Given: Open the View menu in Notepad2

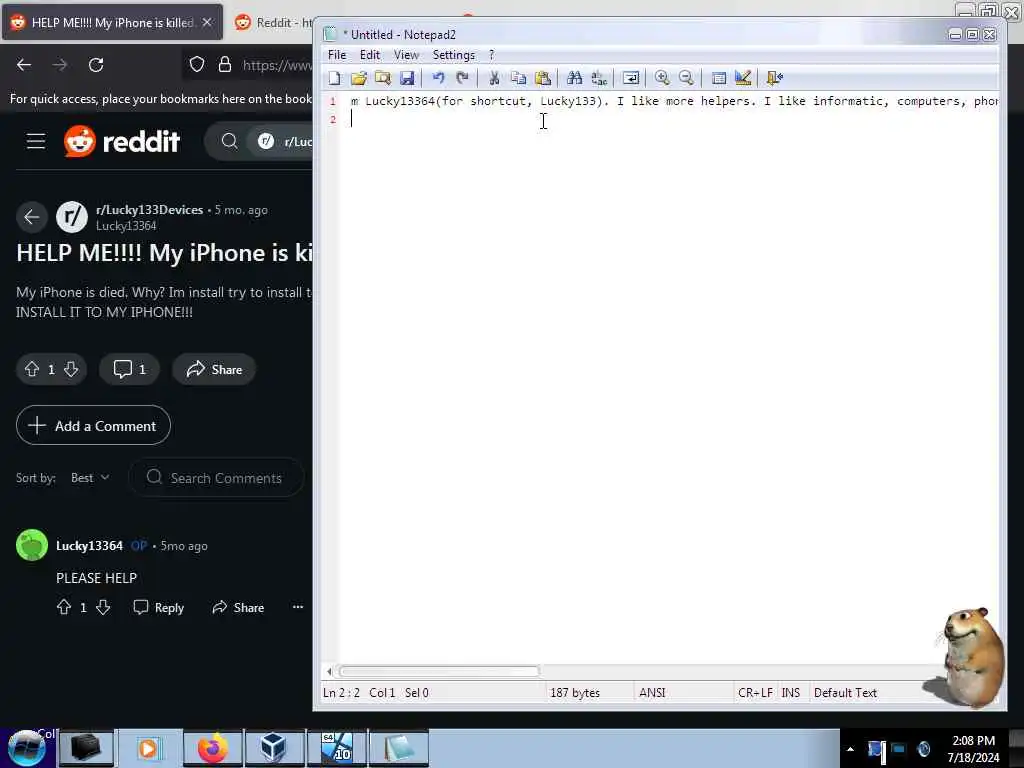Looking at the screenshot, I should pyautogui.click(x=406, y=55).
